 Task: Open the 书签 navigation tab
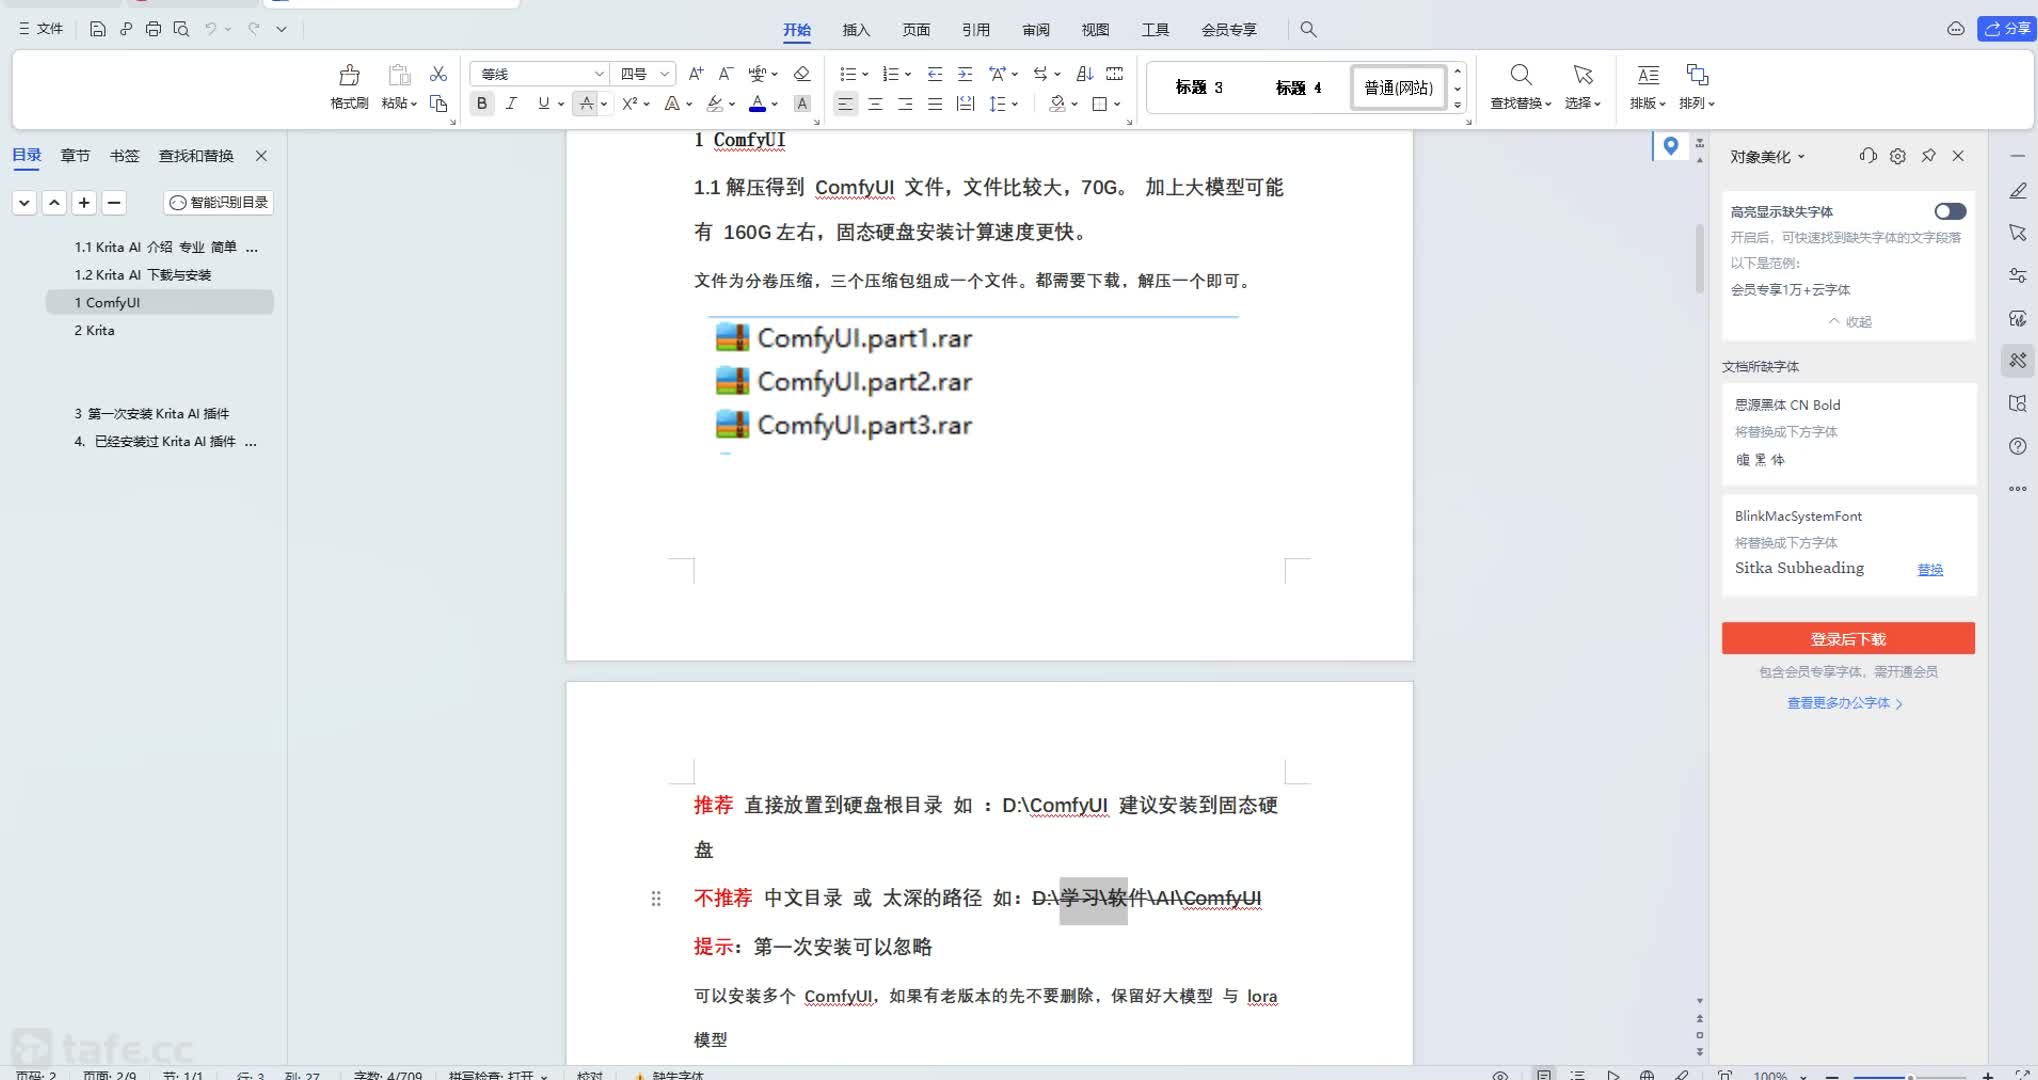pyautogui.click(x=125, y=155)
